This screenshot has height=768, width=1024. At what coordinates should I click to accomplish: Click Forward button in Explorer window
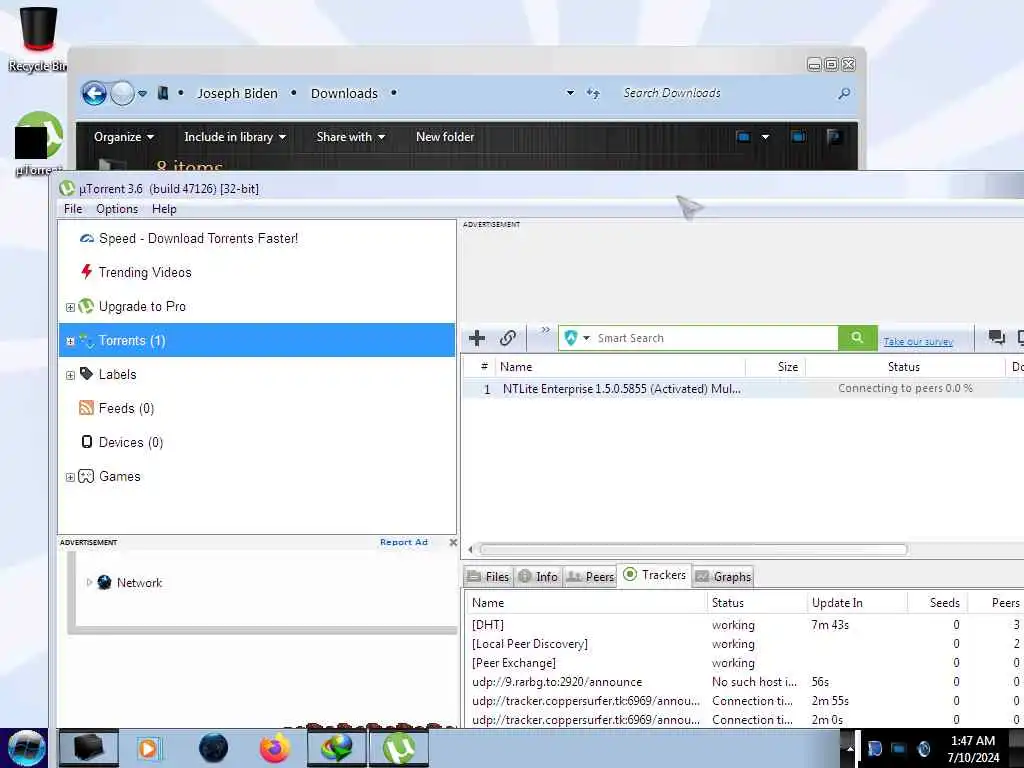122,93
